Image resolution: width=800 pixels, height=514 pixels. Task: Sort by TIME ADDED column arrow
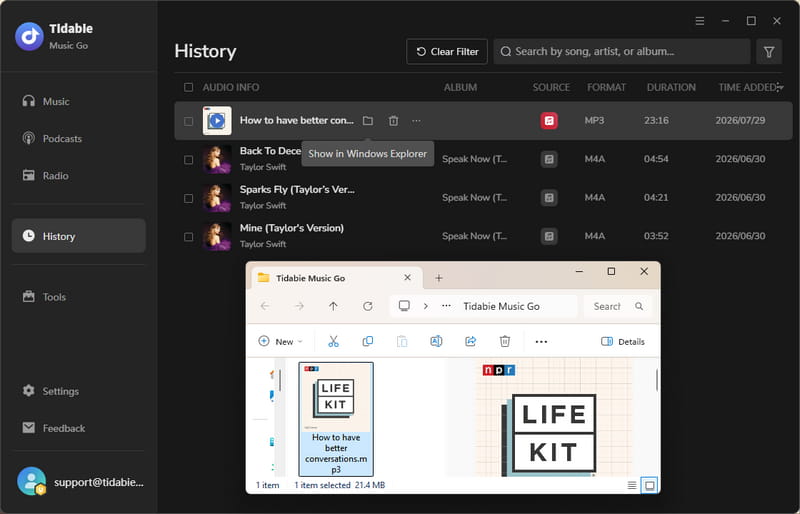(x=780, y=87)
